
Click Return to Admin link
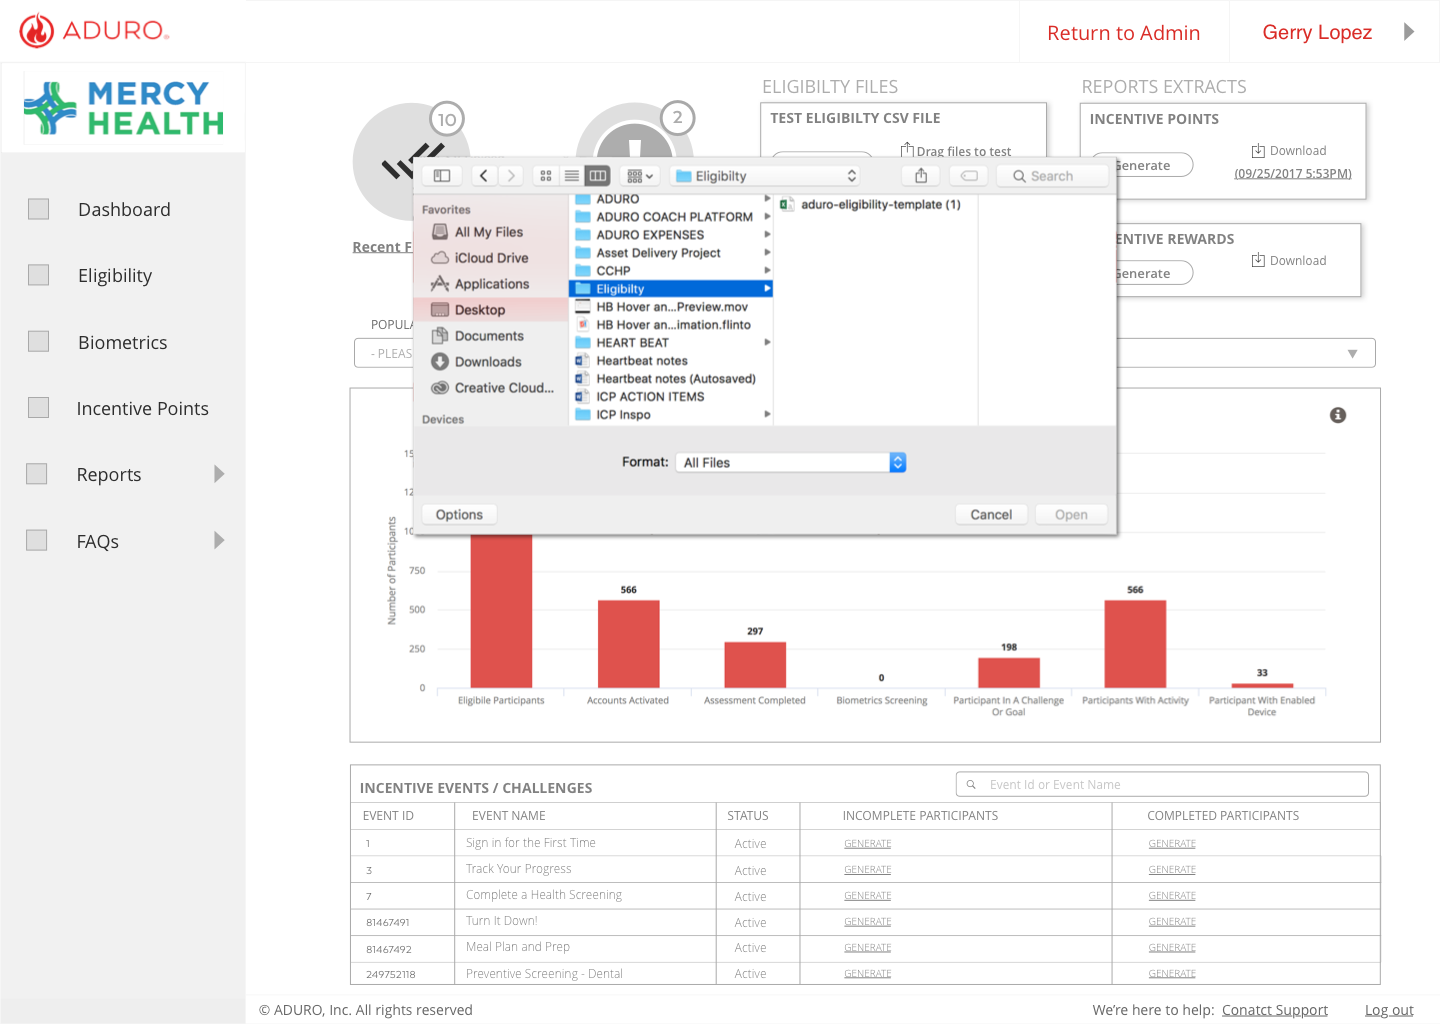(x=1124, y=33)
